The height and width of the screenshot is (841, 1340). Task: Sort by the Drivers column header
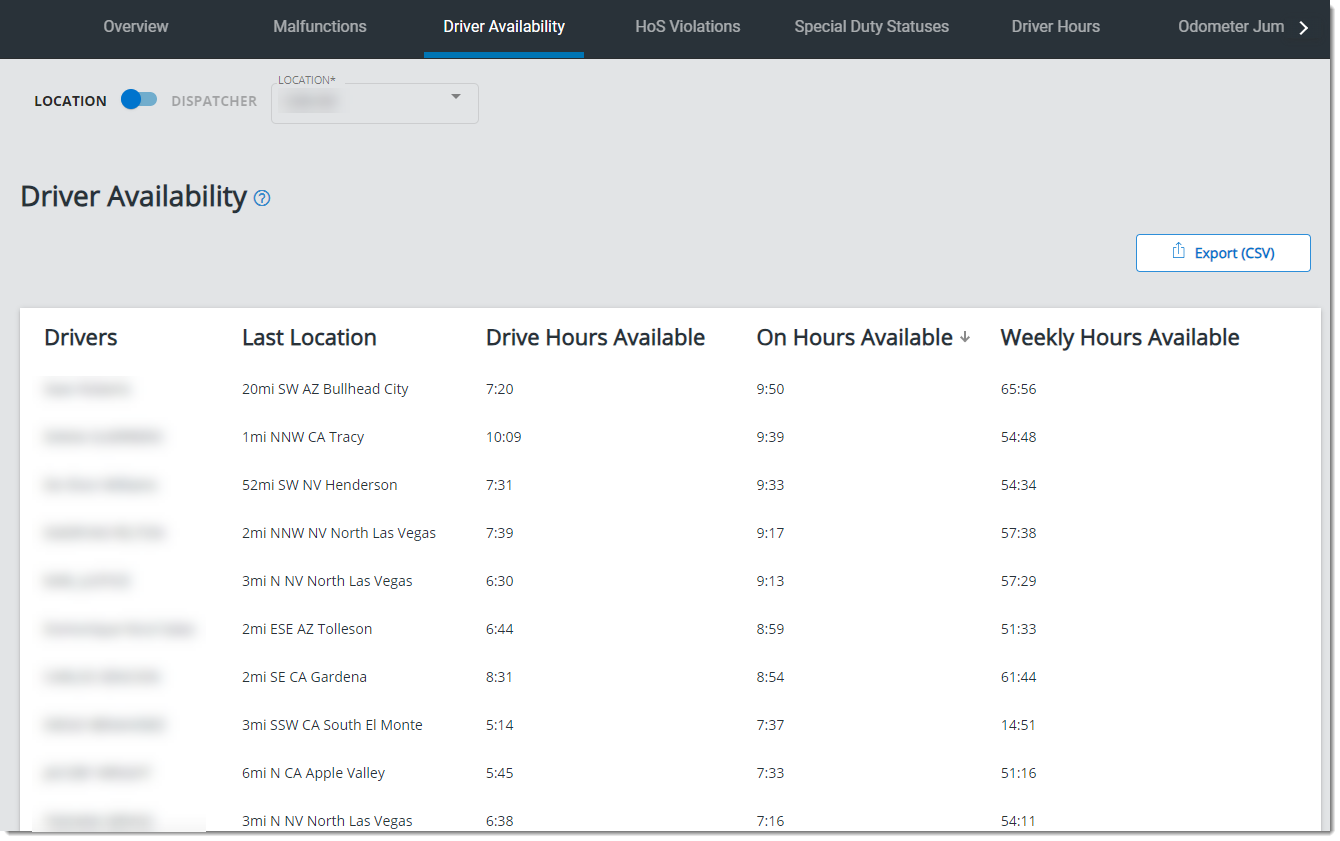tap(81, 338)
